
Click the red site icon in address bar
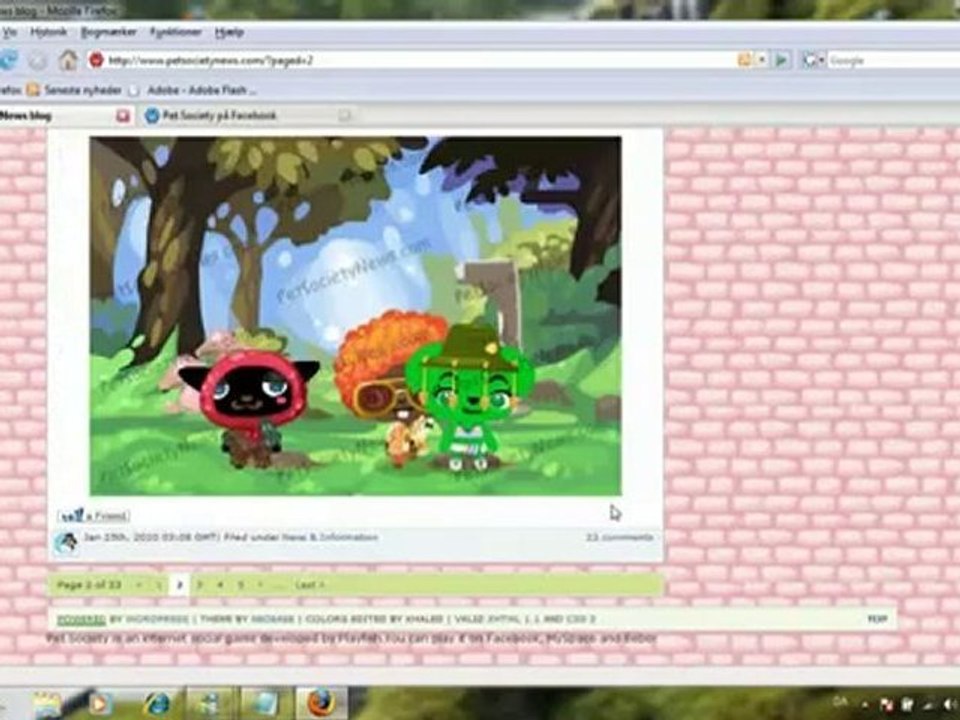pyautogui.click(x=96, y=59)
